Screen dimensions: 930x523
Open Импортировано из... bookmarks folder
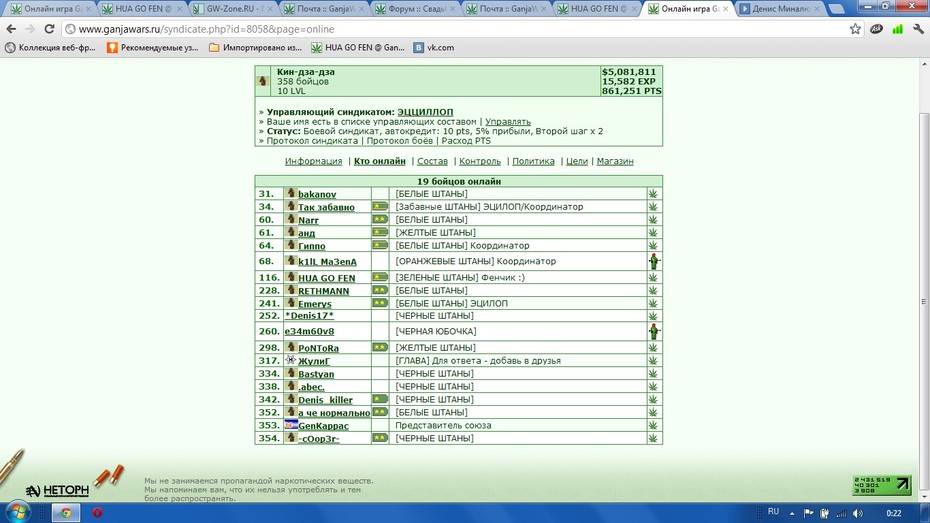[255, 47]
